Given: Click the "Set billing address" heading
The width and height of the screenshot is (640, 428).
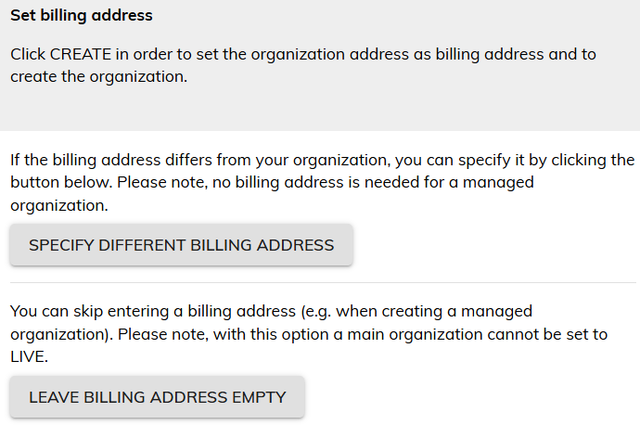Looking at the screenshot, I should click(x=81, y=16).
